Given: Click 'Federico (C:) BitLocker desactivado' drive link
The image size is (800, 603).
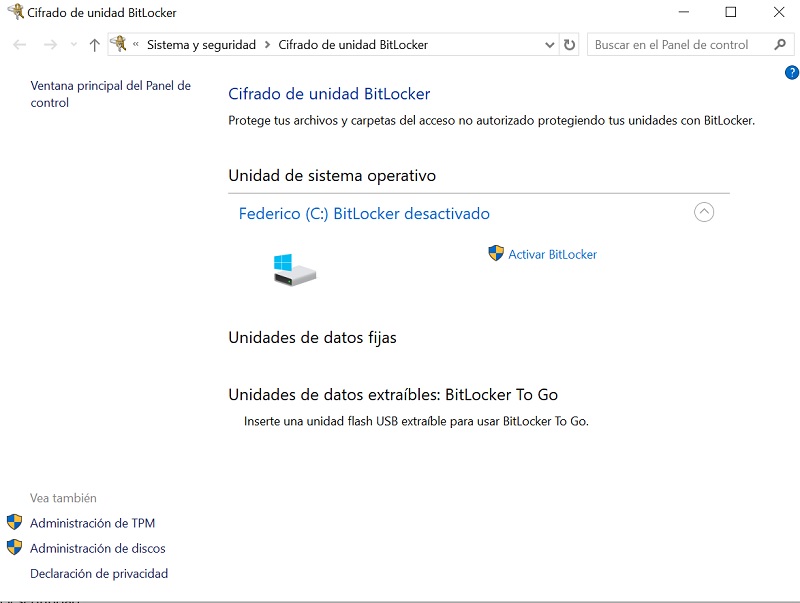Looking at the screenshot, I should (364, 213).
